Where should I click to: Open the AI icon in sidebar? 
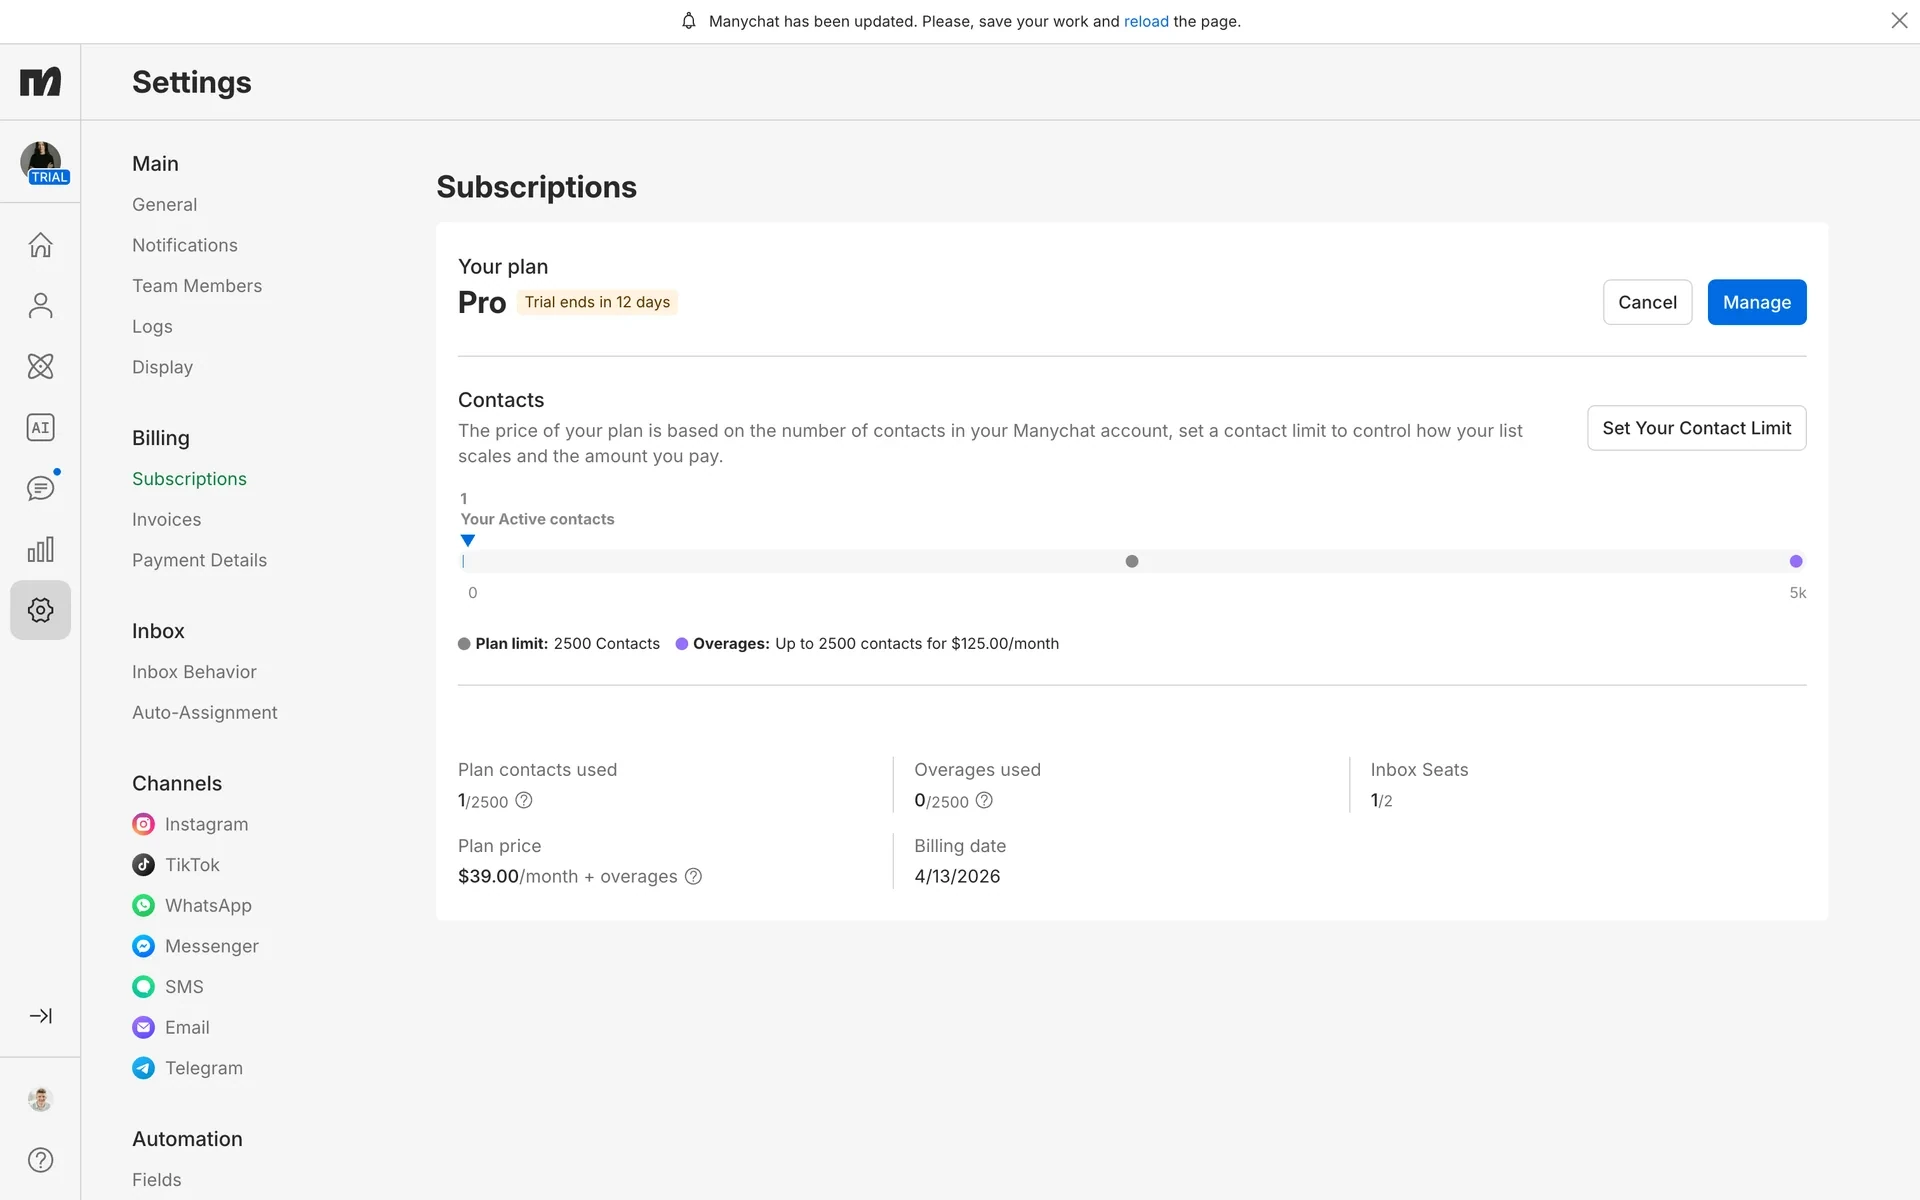(x=40, y=428)
